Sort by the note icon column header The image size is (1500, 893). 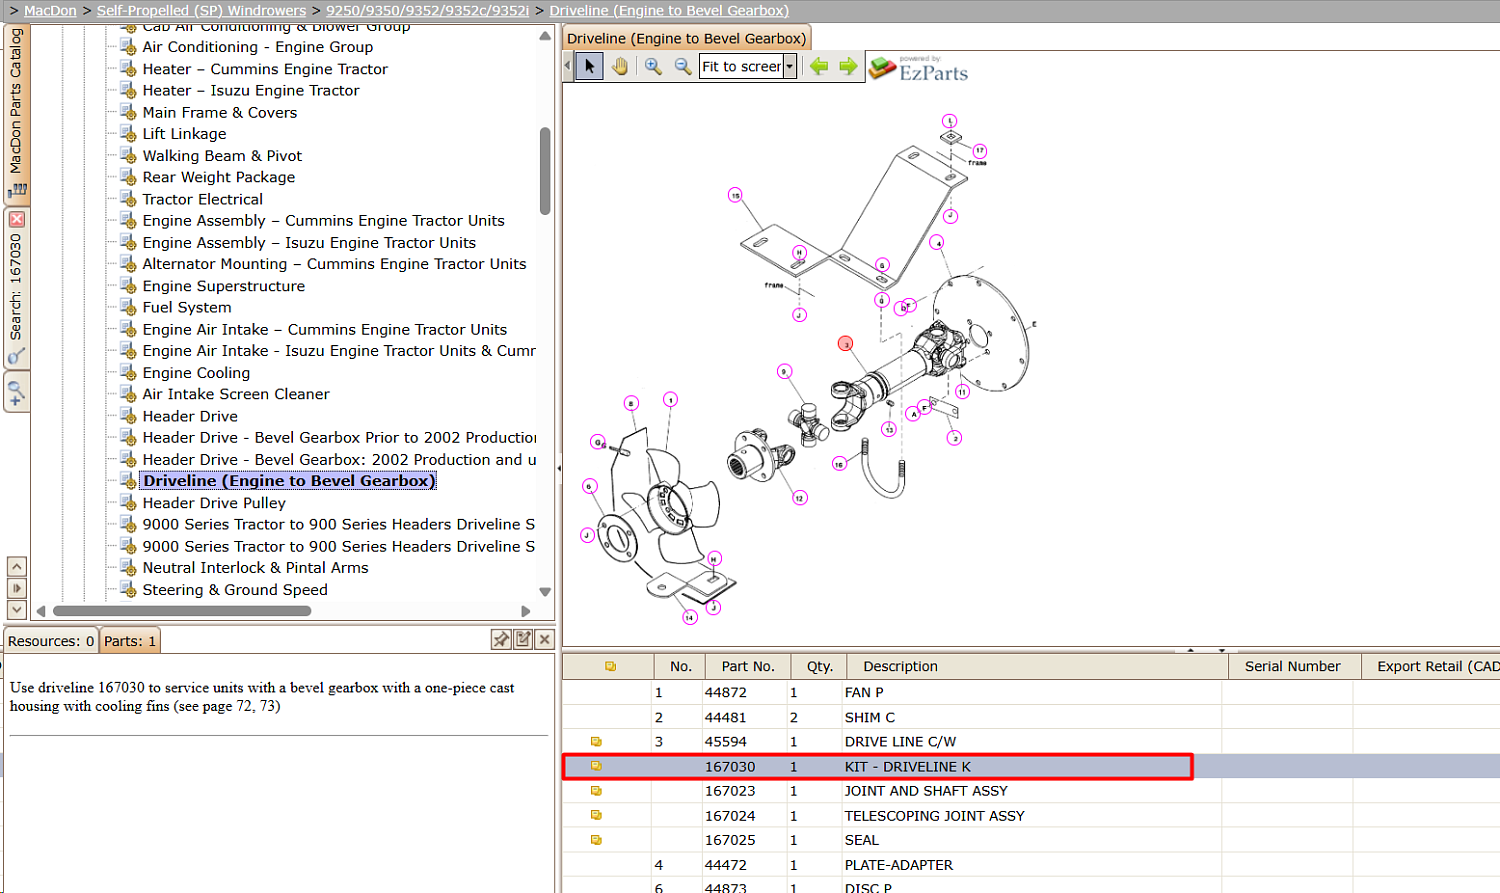tap(610, 666)
